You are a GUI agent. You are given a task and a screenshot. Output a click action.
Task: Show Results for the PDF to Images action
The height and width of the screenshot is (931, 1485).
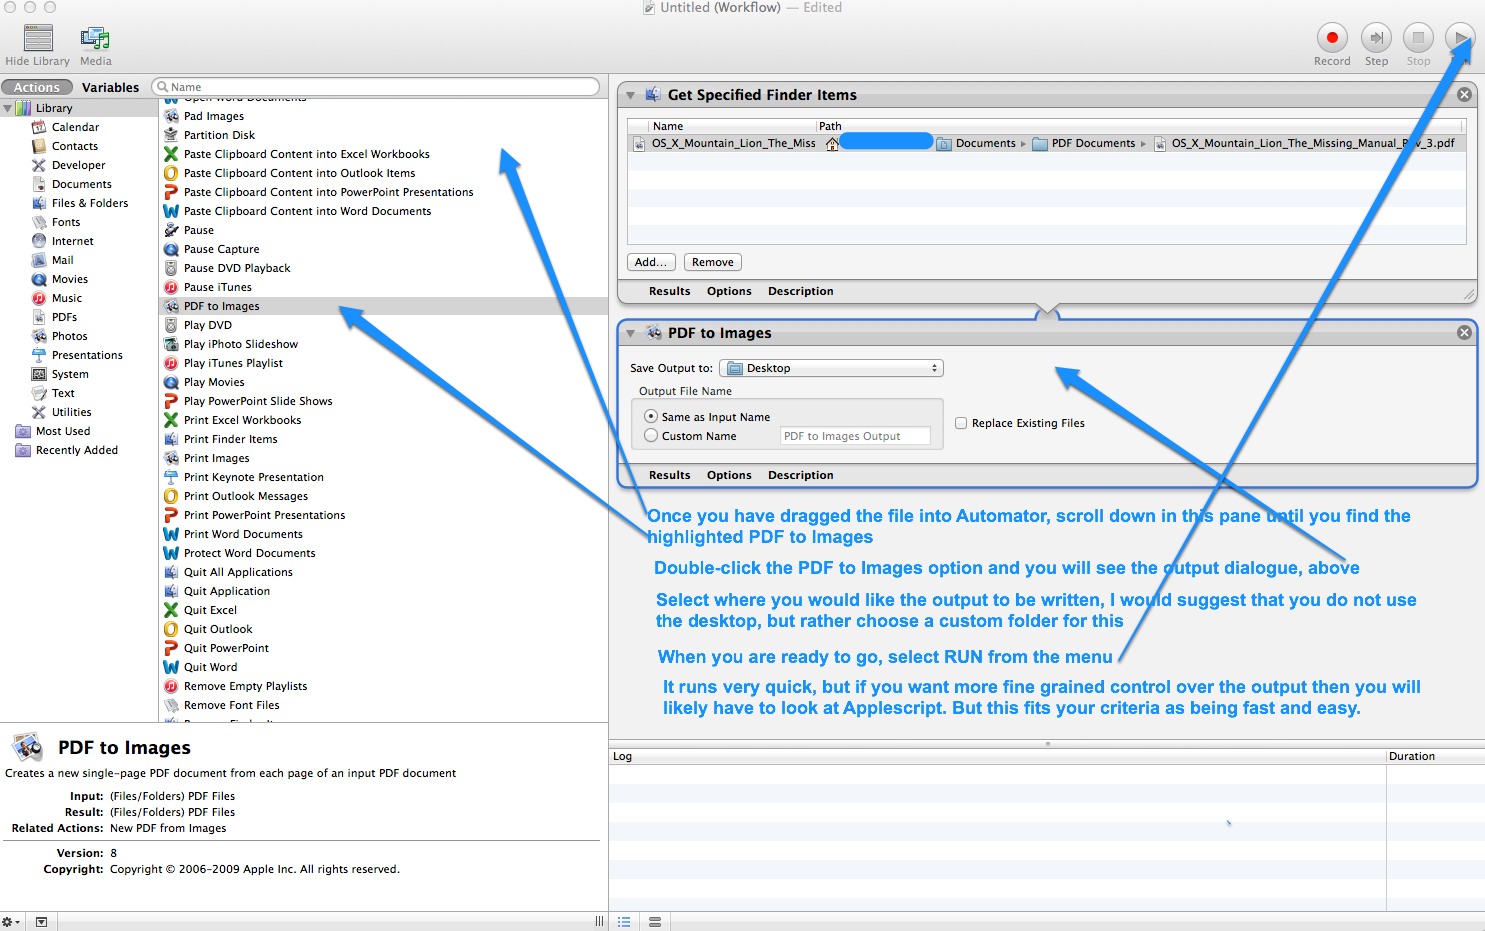coord(669,475)
